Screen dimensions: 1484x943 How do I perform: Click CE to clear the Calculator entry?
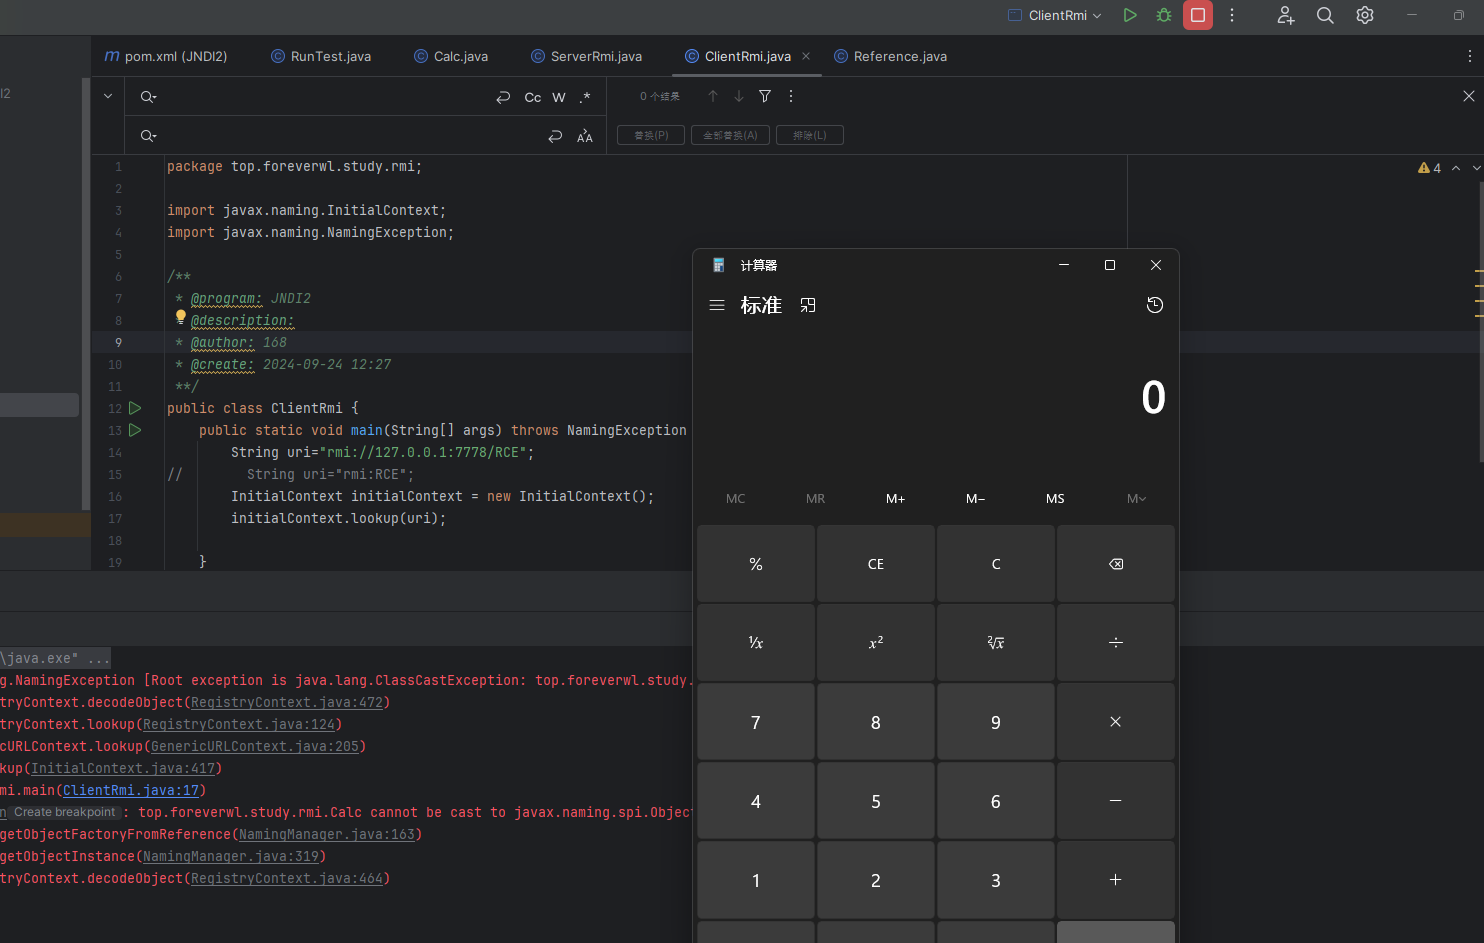point(876,564)
